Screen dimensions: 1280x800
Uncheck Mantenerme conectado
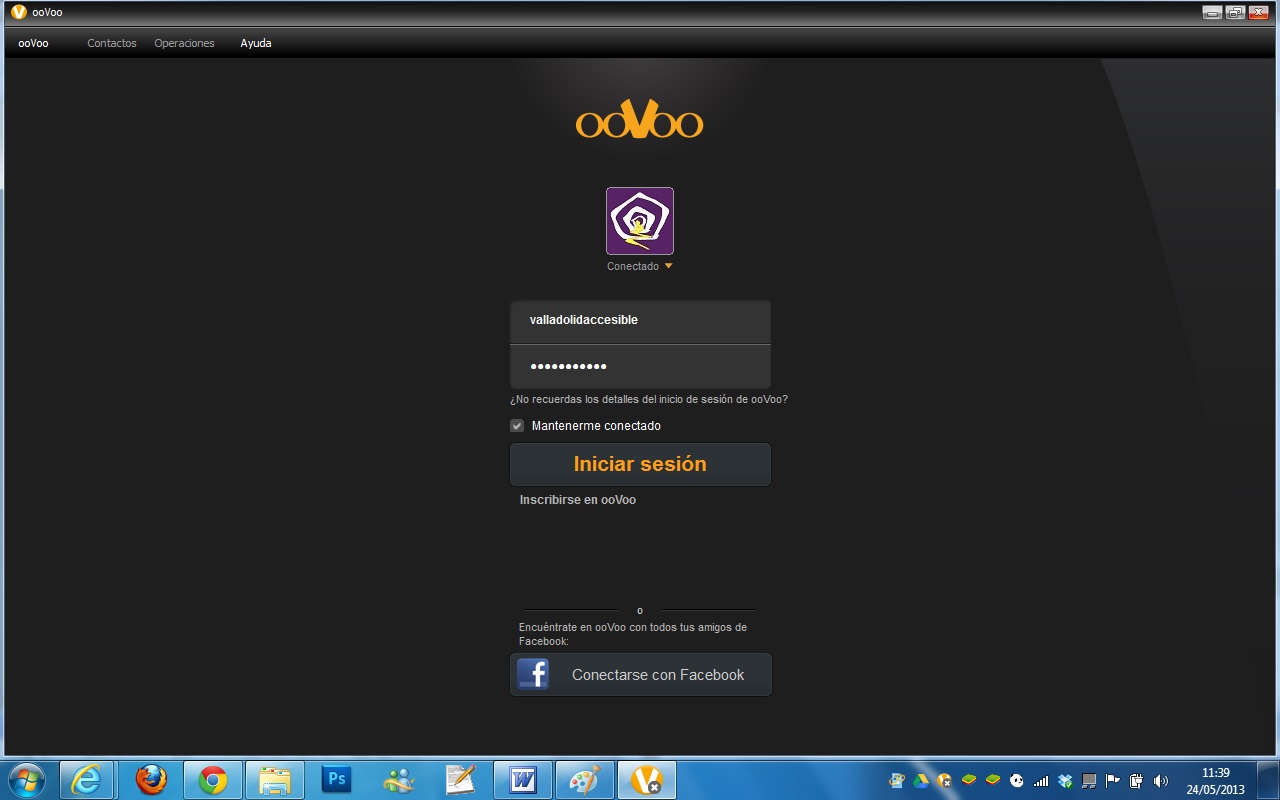517,425
